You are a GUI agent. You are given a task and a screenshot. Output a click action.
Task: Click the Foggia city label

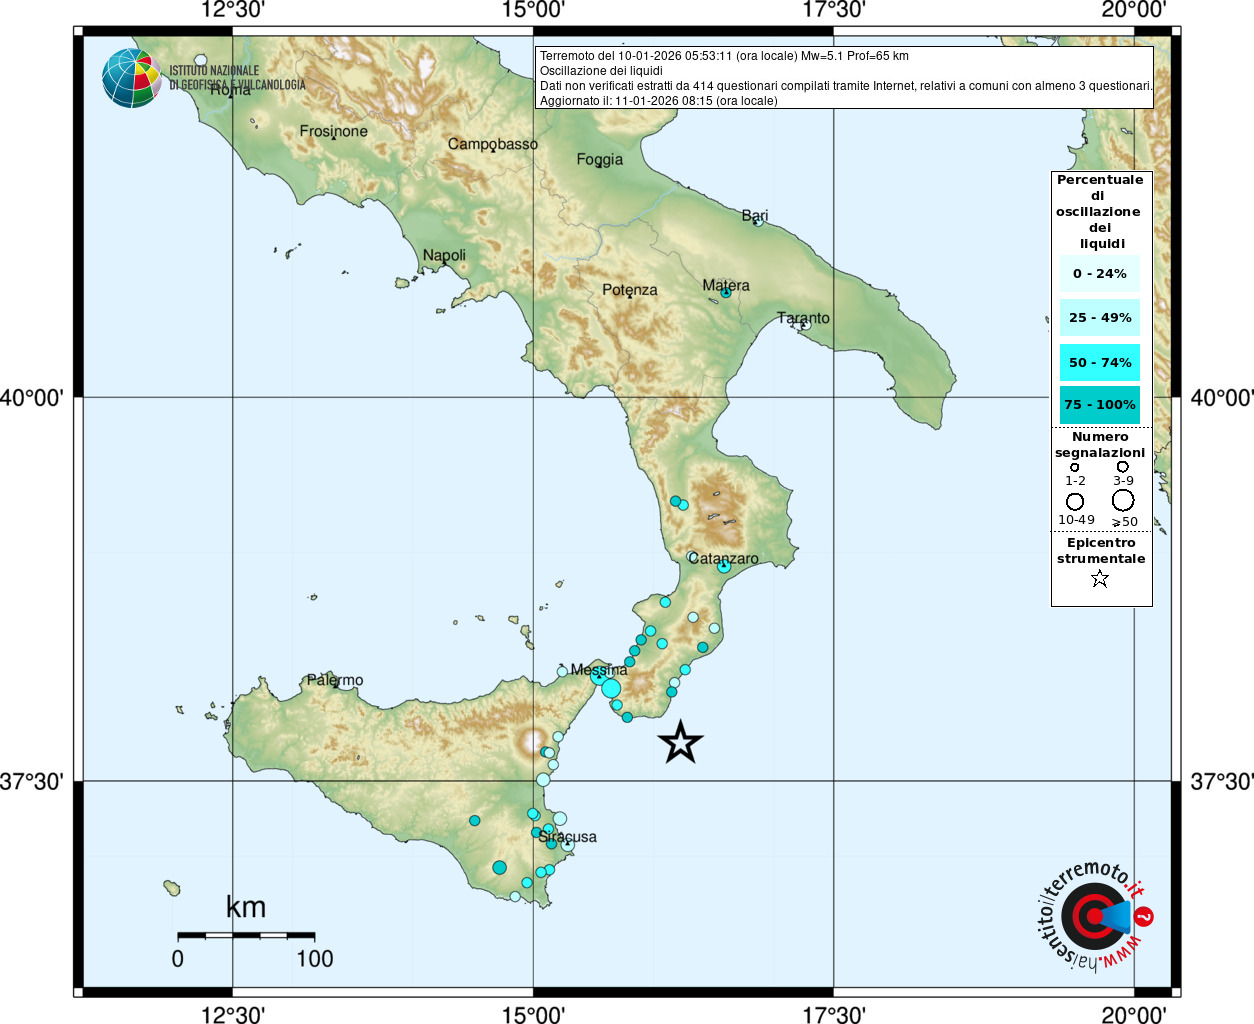click(600, 159)
